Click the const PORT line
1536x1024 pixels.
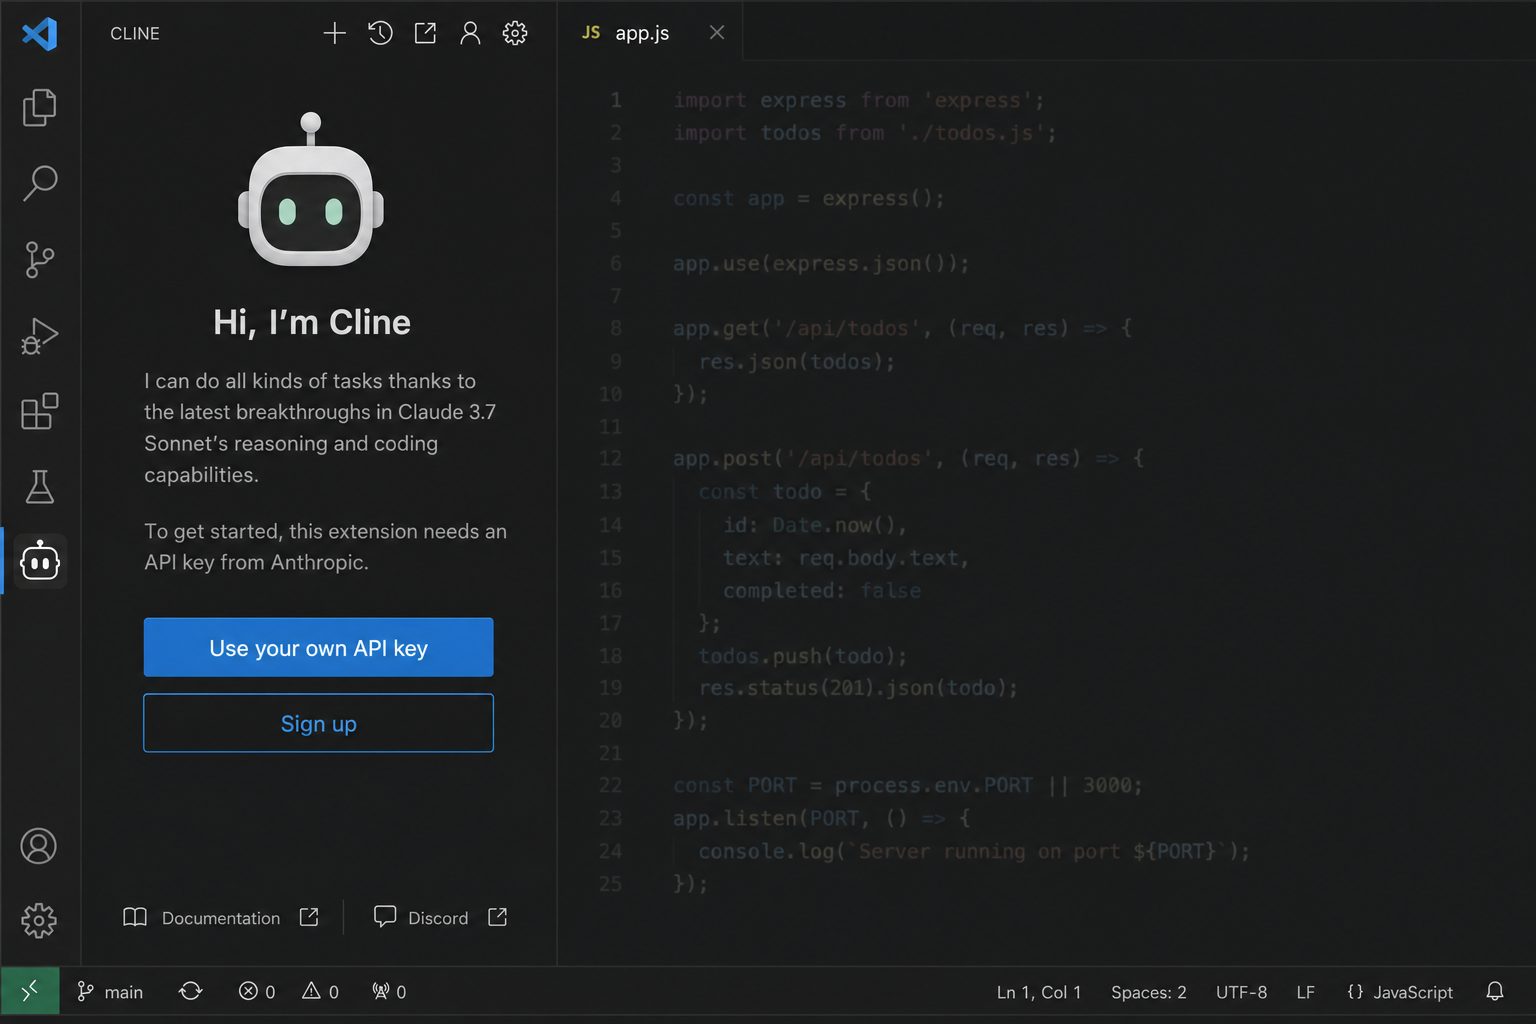(x=908, y=785)
